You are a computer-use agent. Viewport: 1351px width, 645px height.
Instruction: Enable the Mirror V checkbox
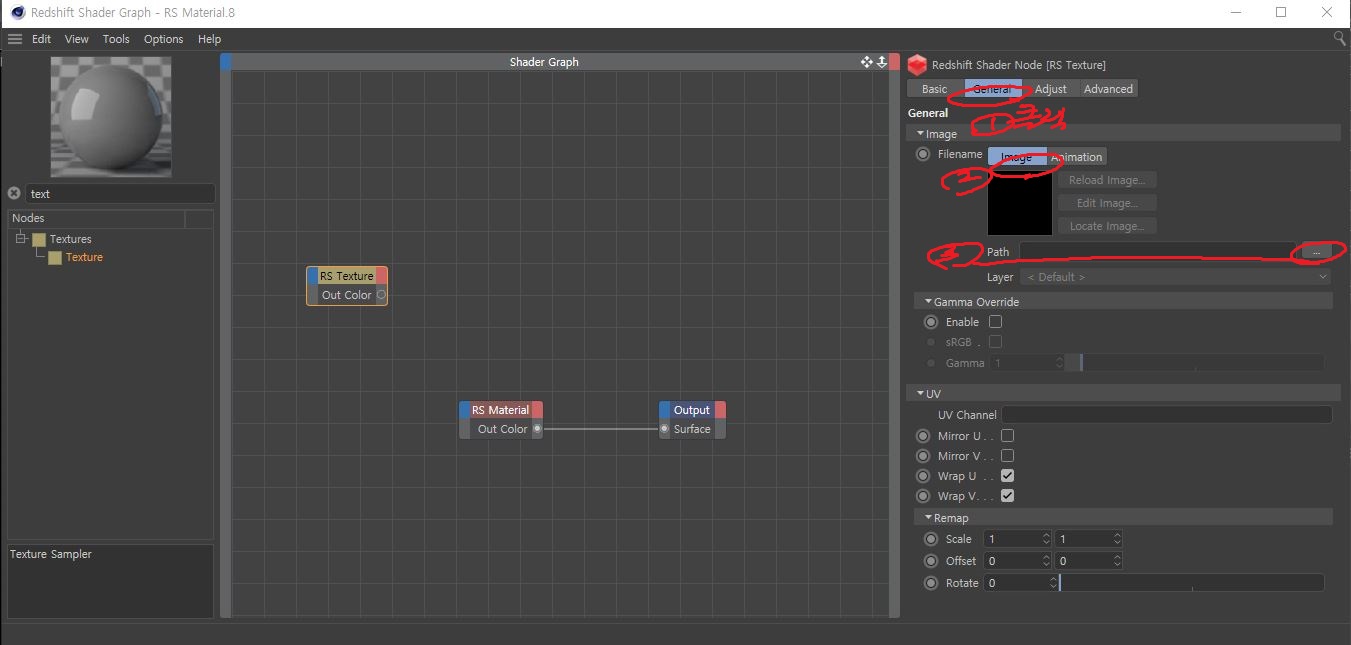[x=1008, y=456]
